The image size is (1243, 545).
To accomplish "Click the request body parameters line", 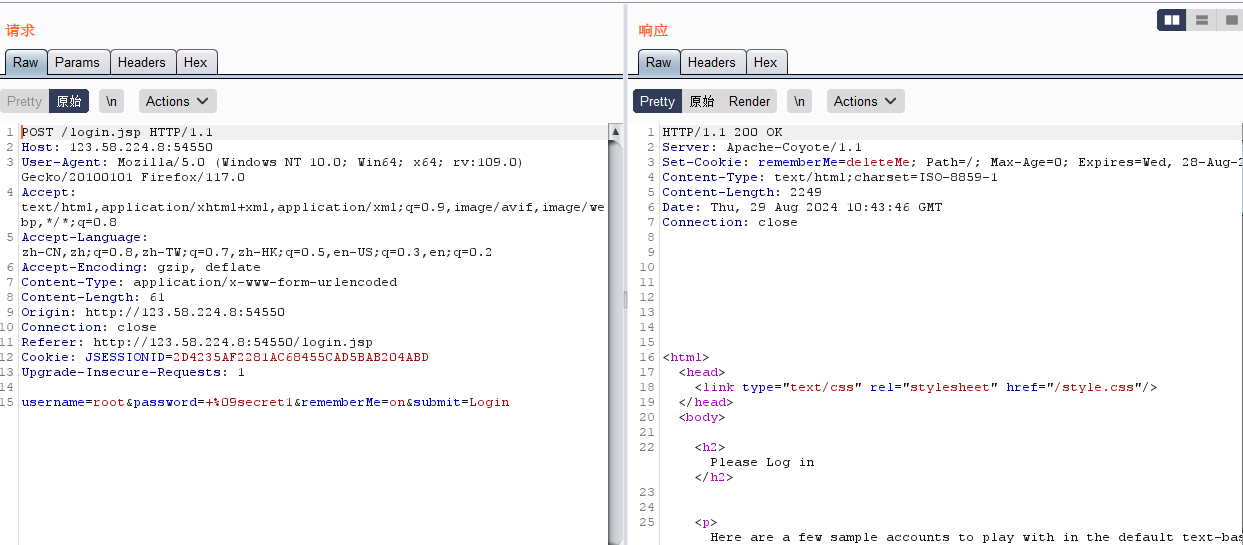I will [x=265, y=402].
